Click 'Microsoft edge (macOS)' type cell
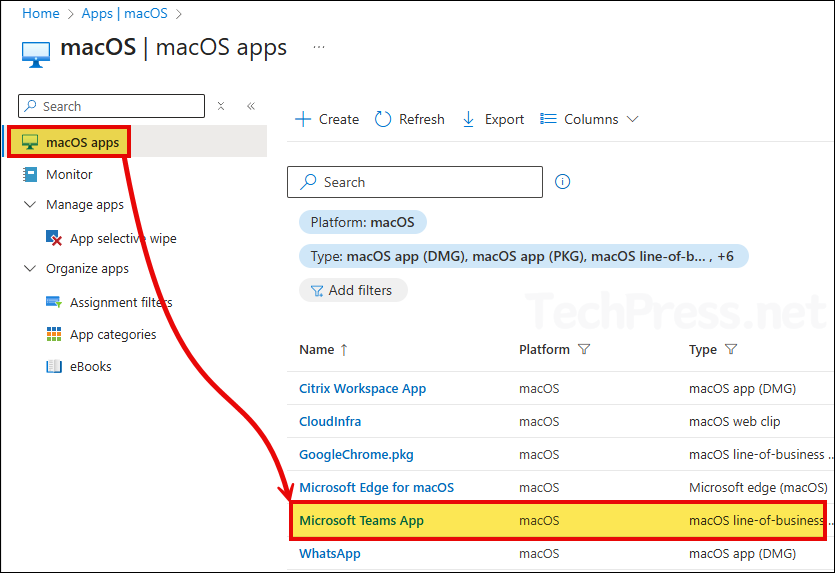 [x=758, y=487]
